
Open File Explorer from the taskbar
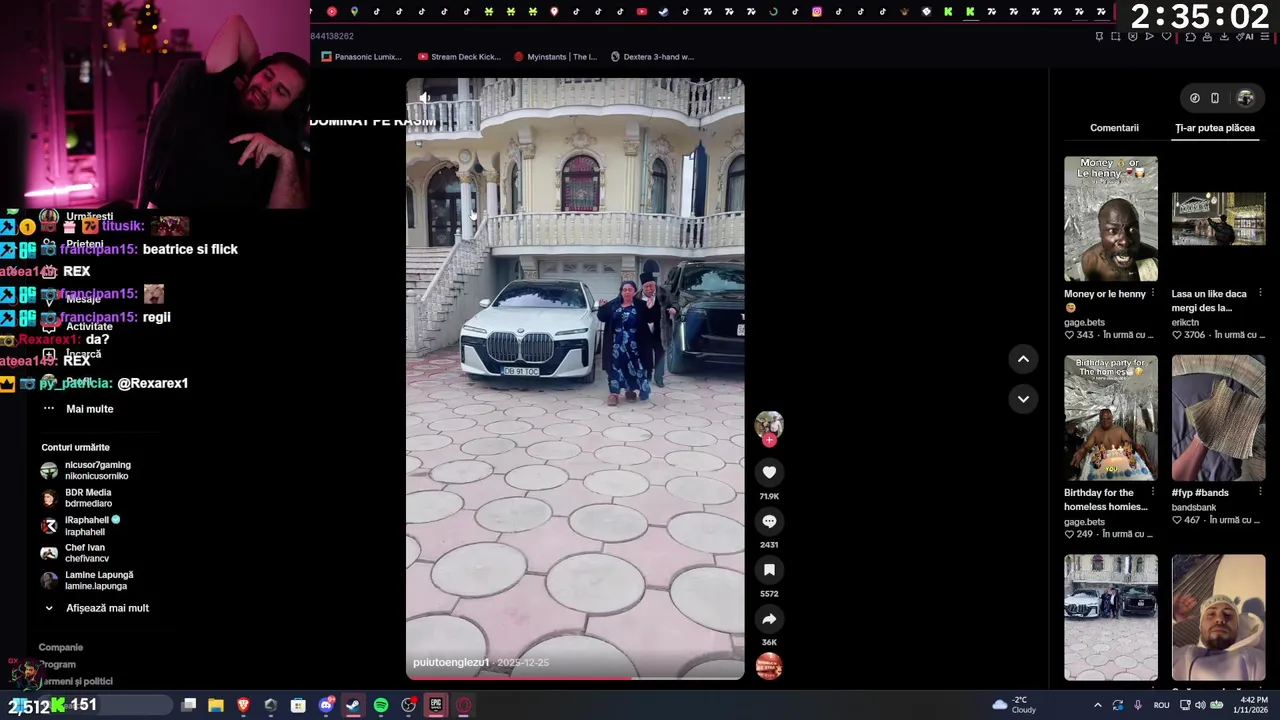216,705
